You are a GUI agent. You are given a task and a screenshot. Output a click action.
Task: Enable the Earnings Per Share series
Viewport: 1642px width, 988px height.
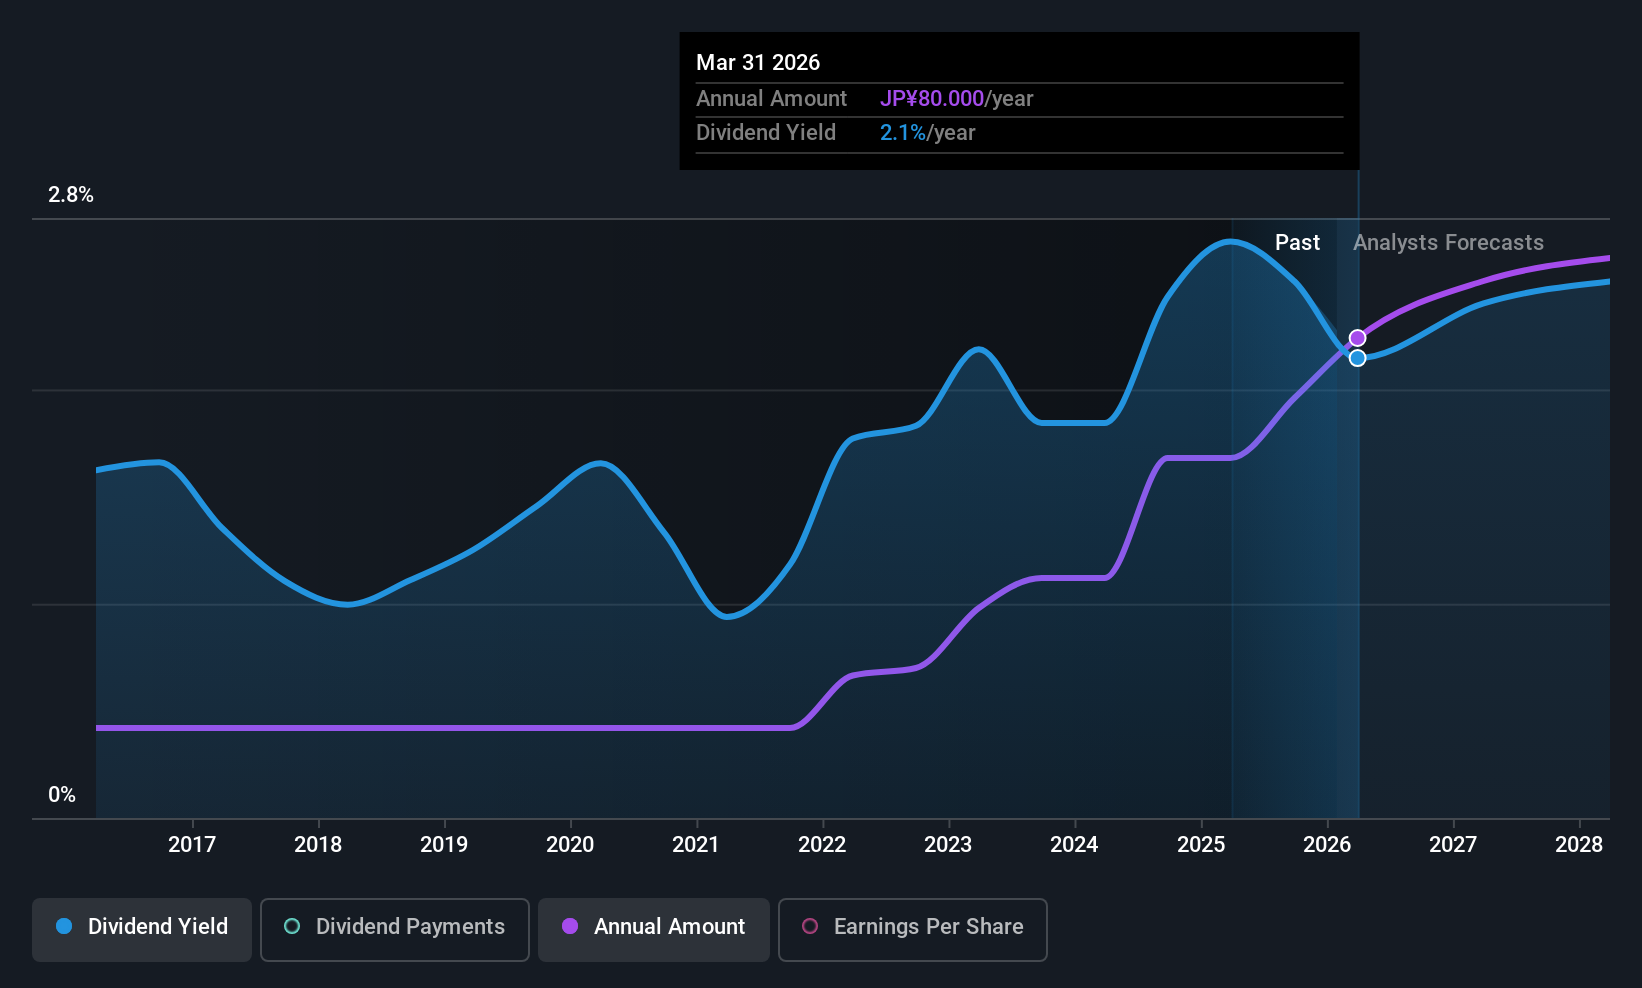[x=912, y=929]
